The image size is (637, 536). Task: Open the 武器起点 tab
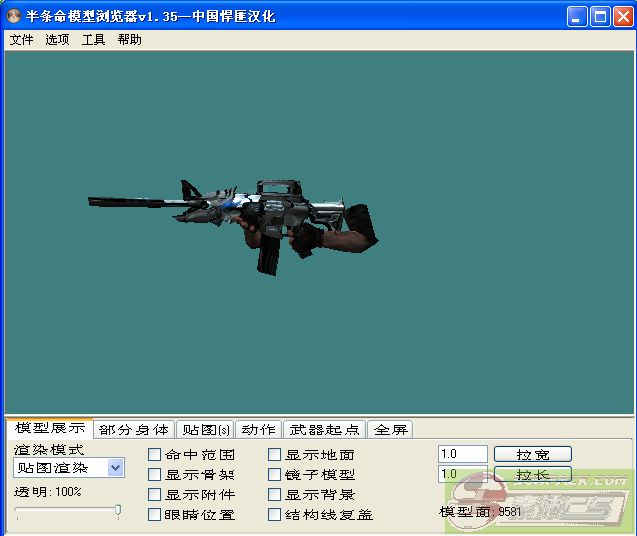[324, 430]
